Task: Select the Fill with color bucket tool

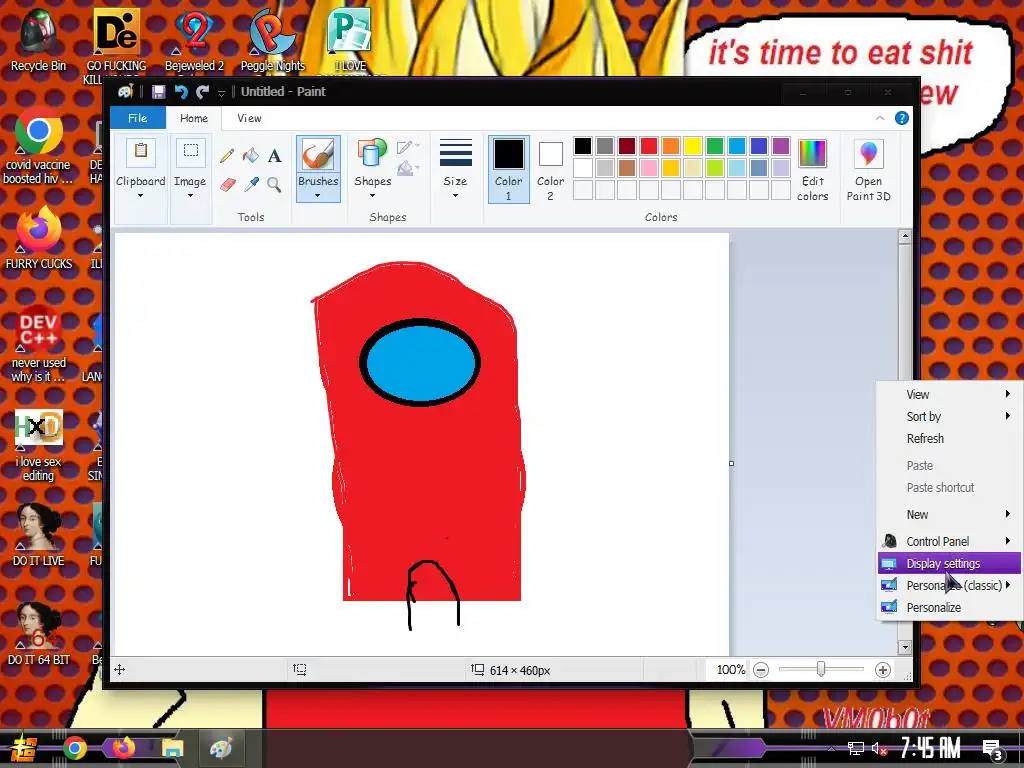Action: 251,155
